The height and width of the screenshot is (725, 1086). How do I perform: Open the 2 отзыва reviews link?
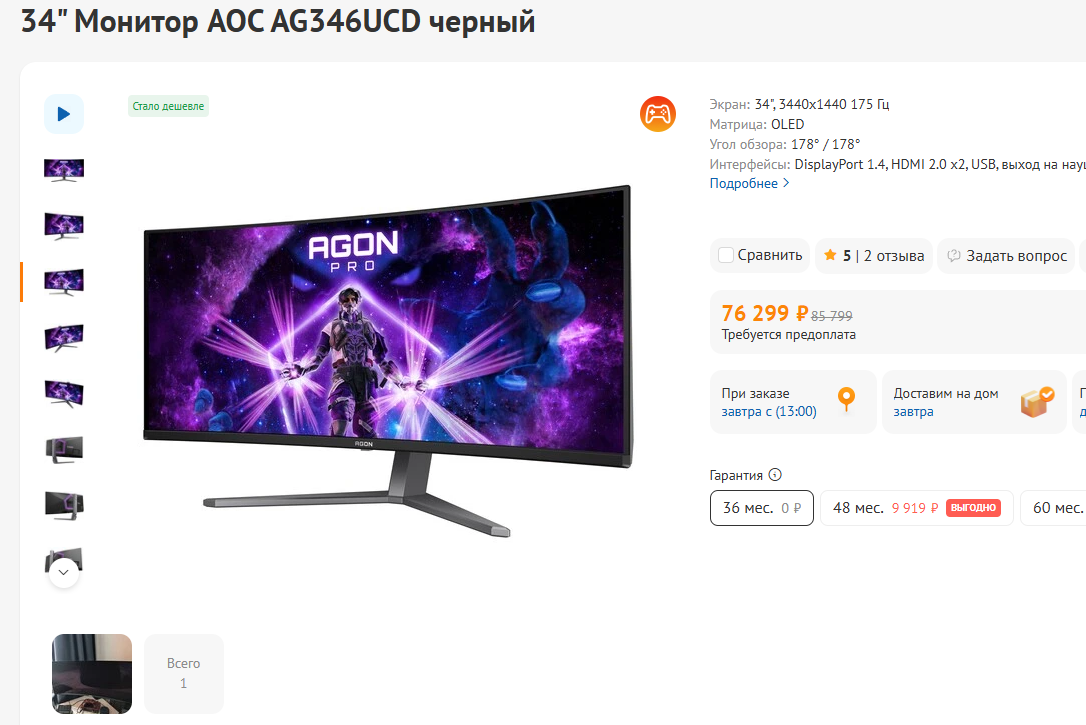click(x=893, y=256)
